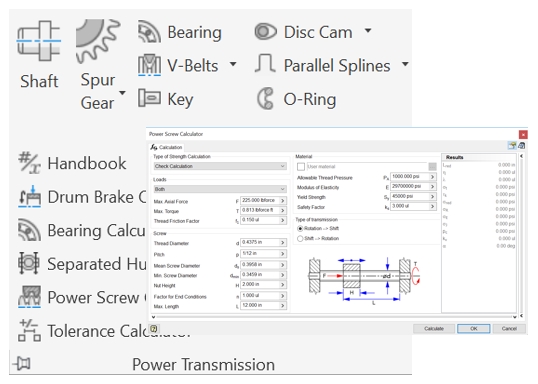The image size is (538, 384).
Task: Click arrow next to Pitch field
Action: (x=283, y=254)
